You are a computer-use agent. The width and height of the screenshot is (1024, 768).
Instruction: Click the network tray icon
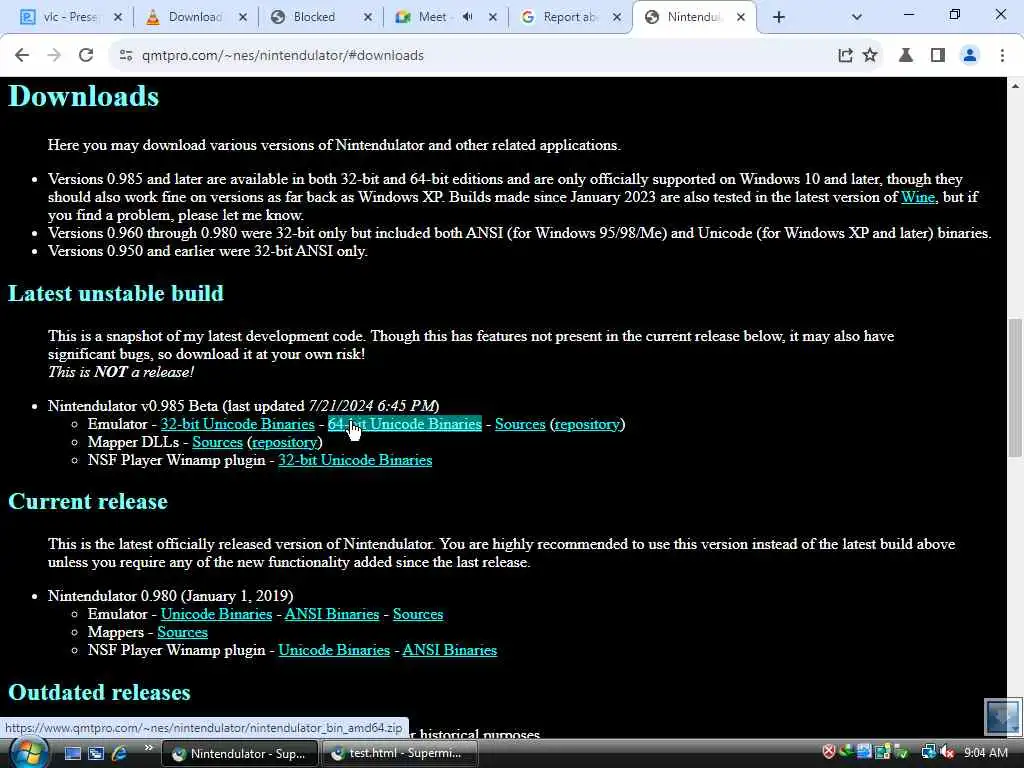(929, 752)
